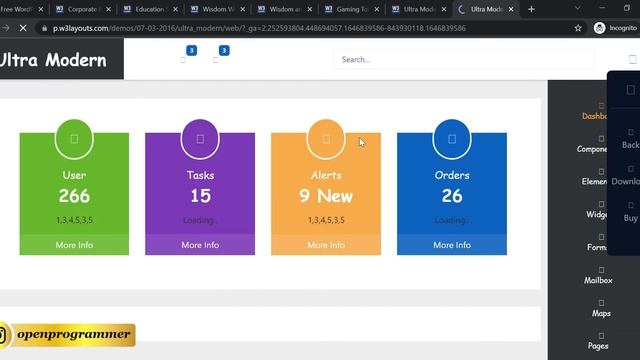Image resolution: width=640 pixels, height=360 pixels.
Task: Click 1,3,4,5,3,5 text on User card
Action: pyautogui.click(x=74, y=220)
